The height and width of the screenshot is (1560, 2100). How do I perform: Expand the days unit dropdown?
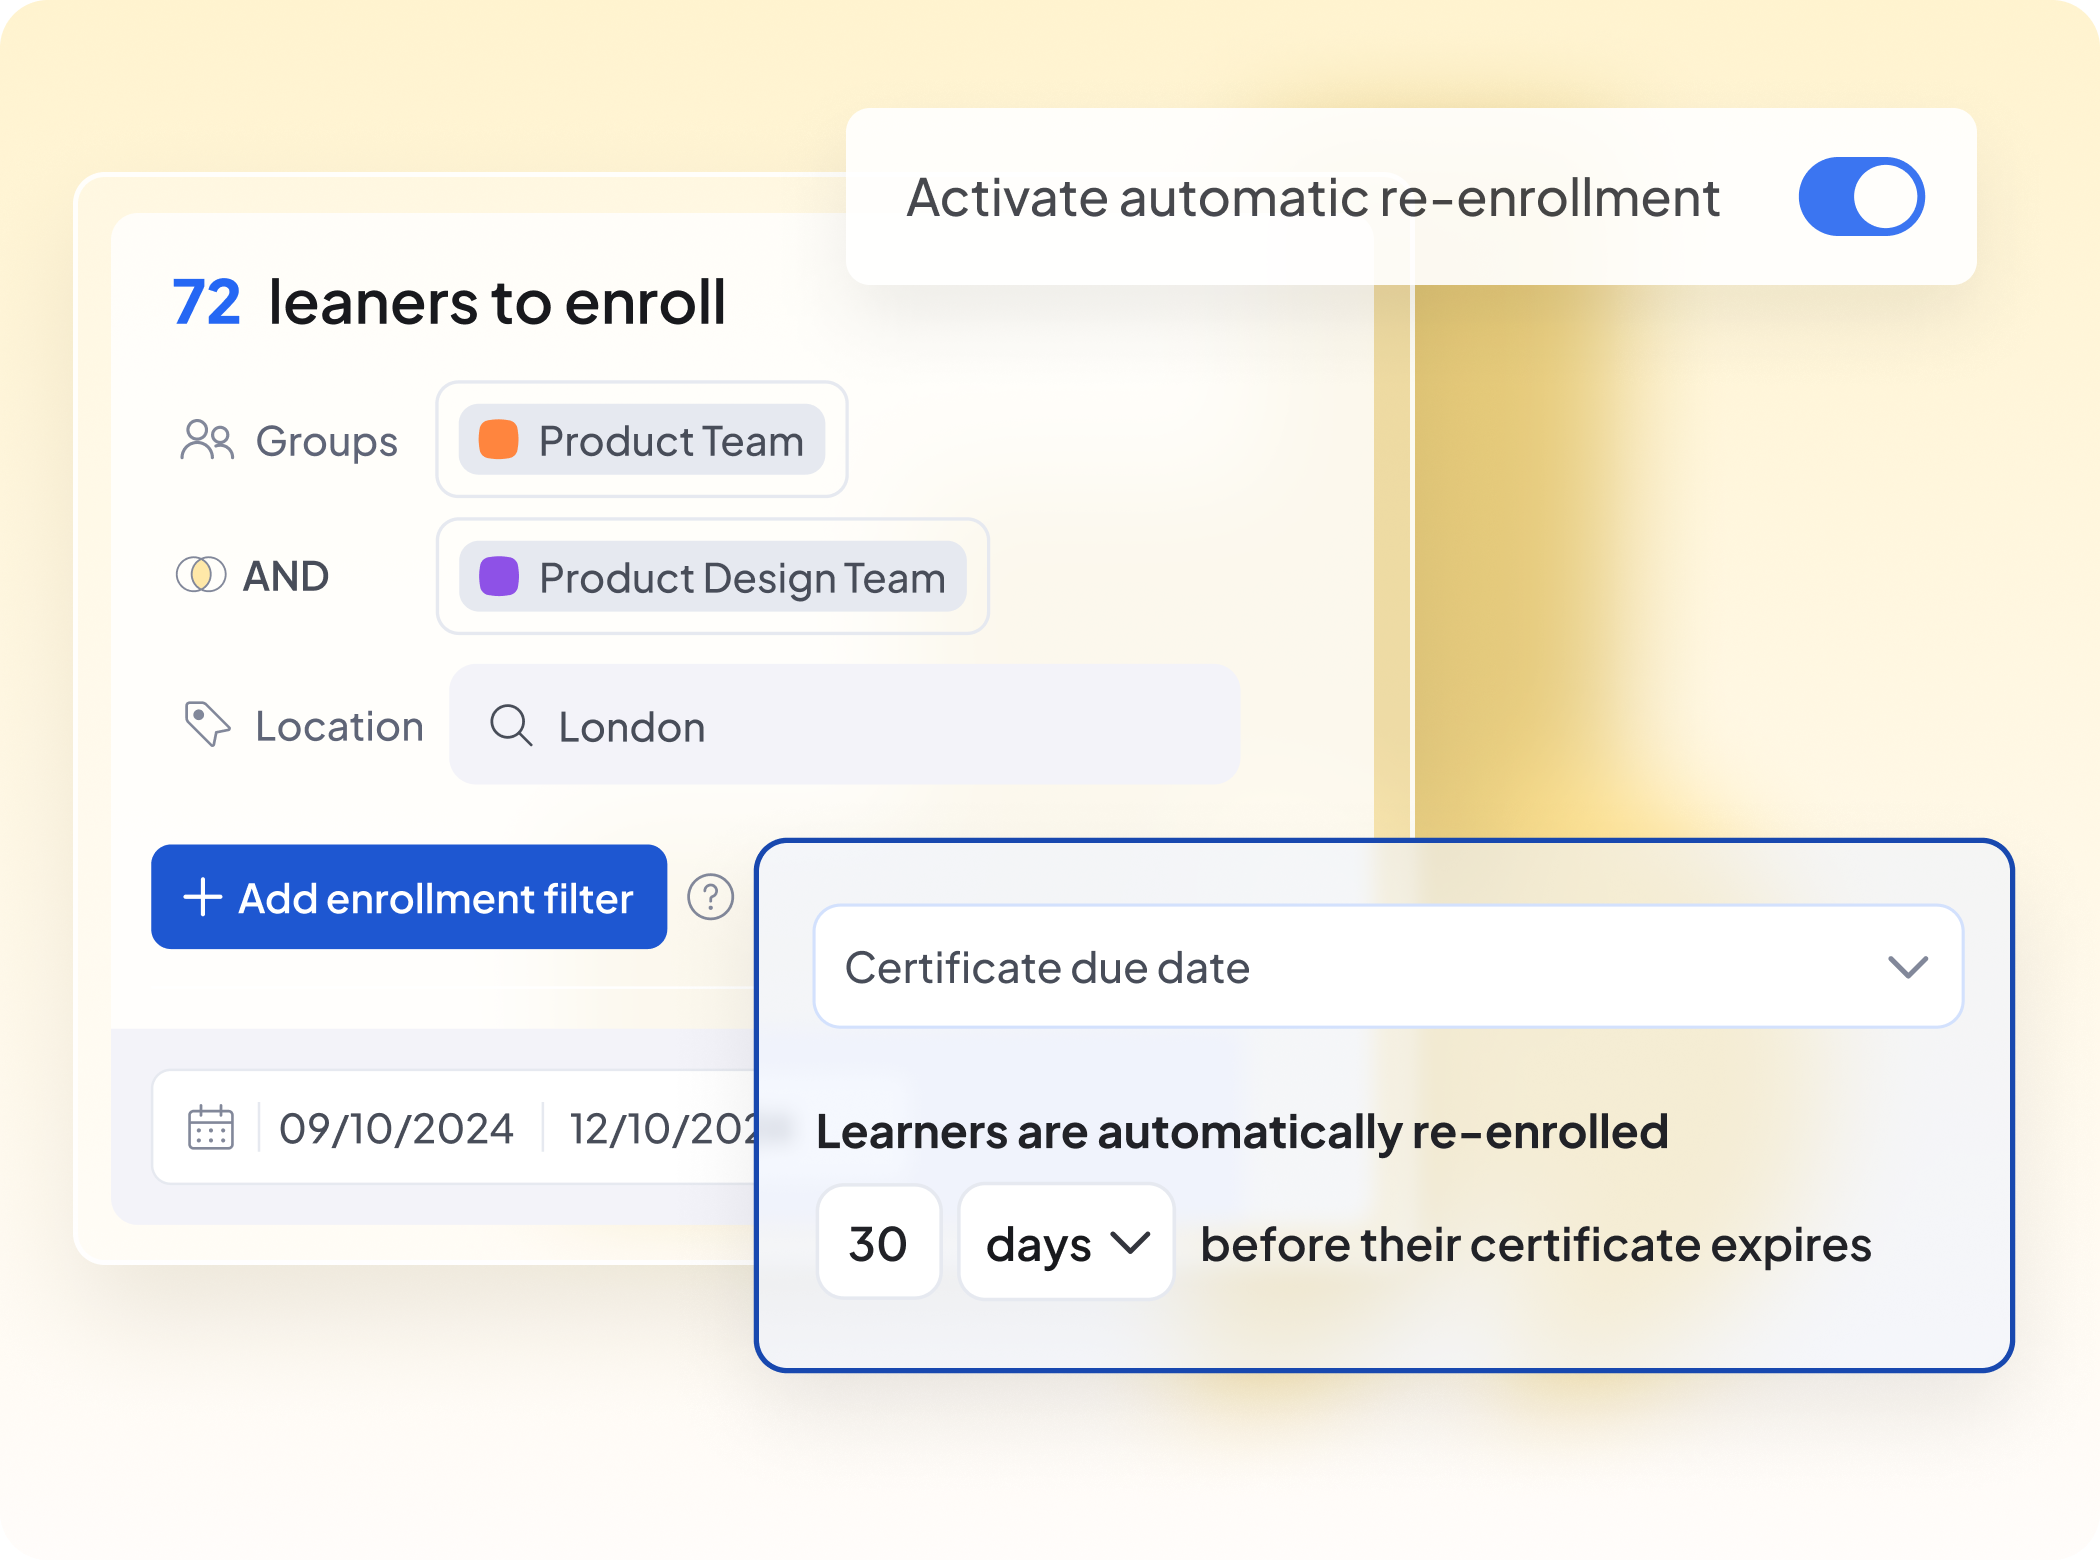click(1066, 1243)
